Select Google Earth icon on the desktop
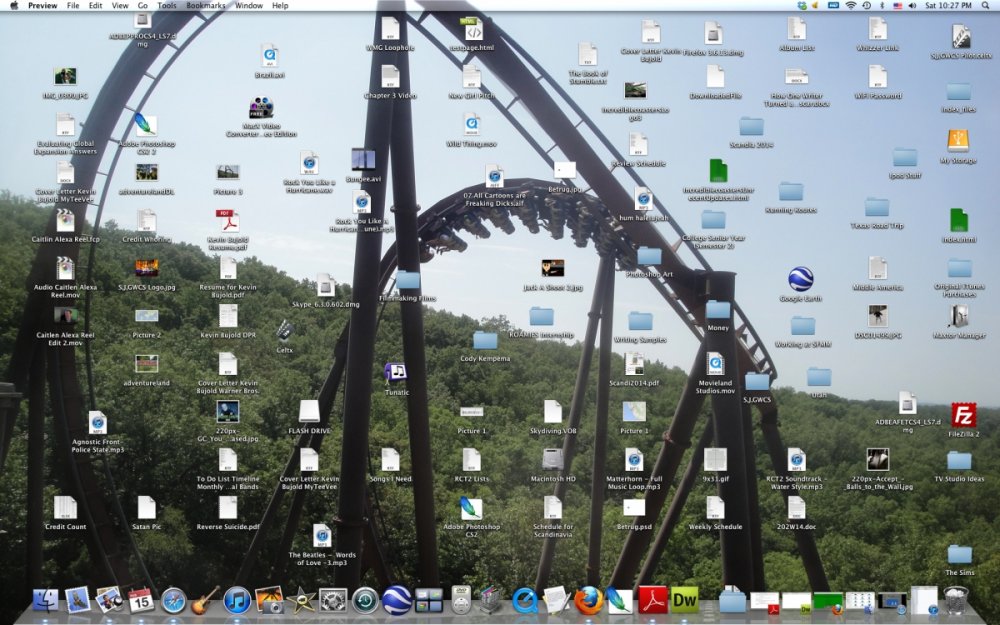1000x625 pixels. point(800,280)
